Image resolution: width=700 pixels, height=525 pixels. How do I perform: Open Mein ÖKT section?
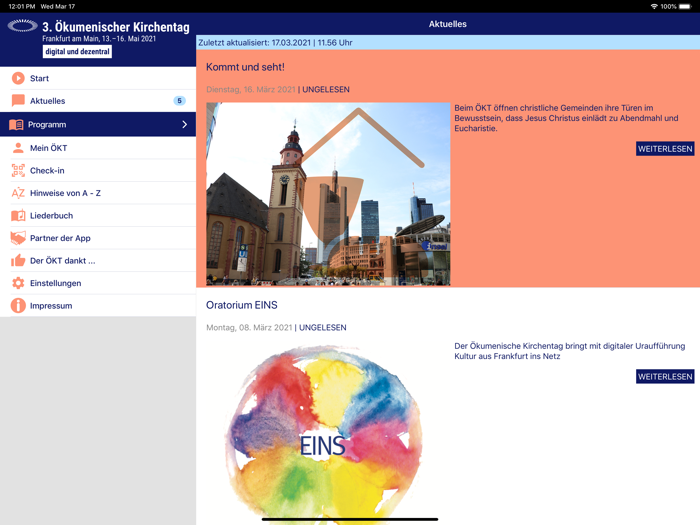98,148
